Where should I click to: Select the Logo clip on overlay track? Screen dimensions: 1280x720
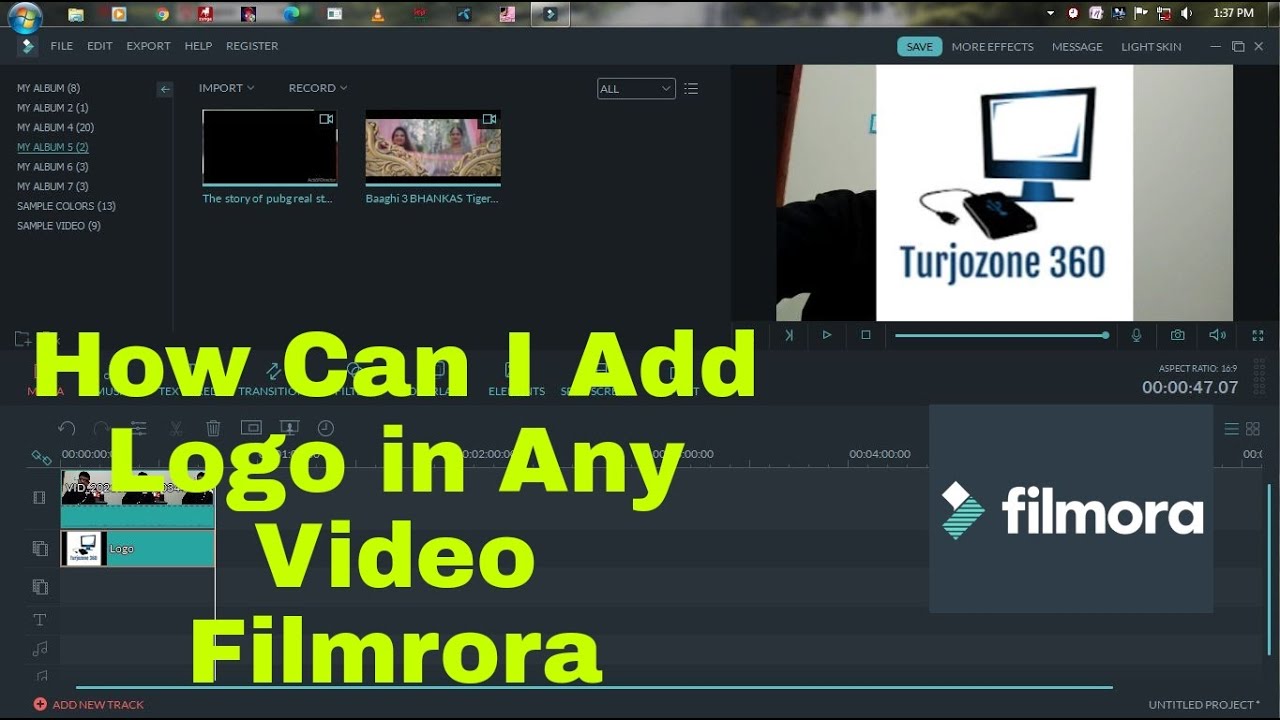138,548
